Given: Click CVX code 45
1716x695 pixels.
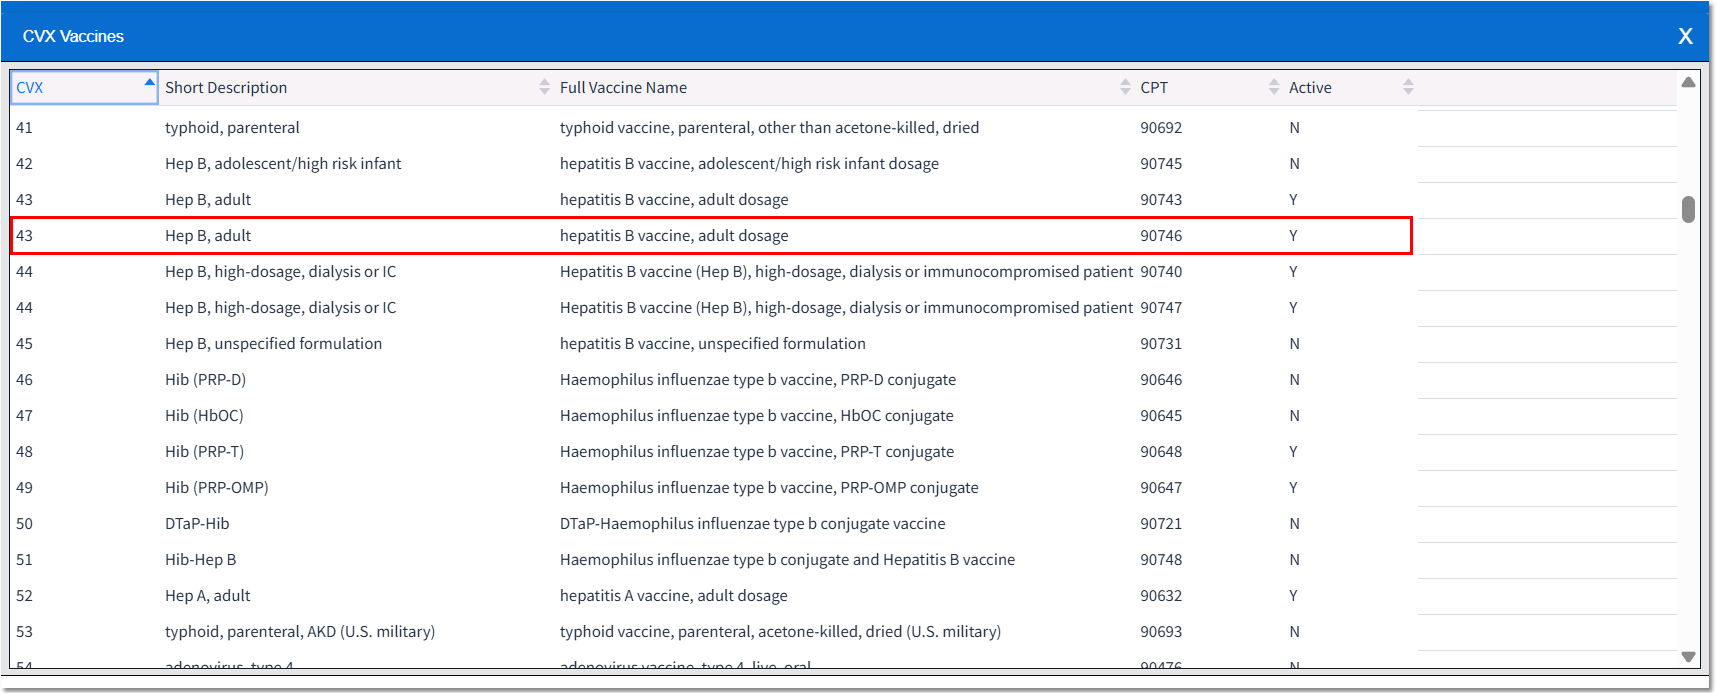Looking at the screenshot, I should coord(24,343).
